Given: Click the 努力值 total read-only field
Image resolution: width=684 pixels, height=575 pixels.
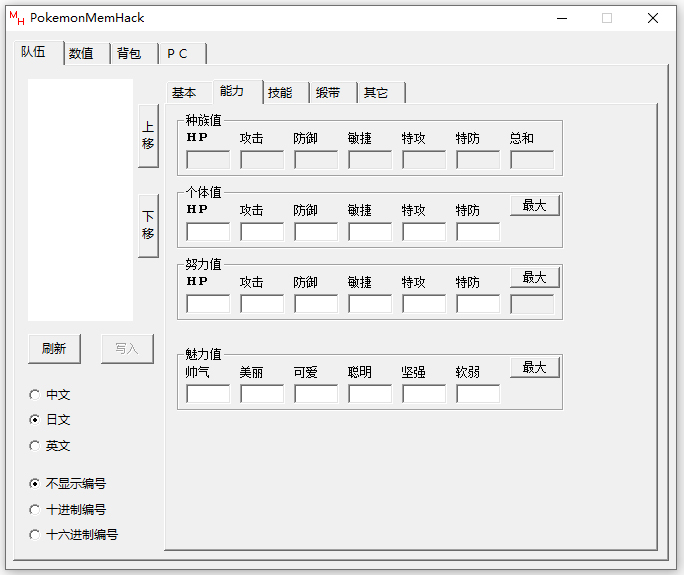Looking at the screenshot, I should click(x=532, y=304).
